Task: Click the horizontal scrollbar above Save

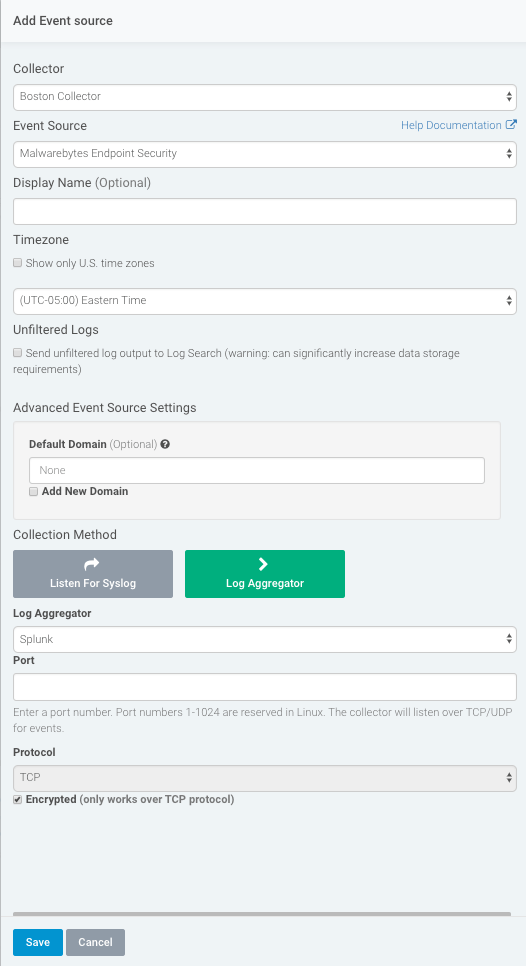Action: pyautogui.click(x=262, y=914)
